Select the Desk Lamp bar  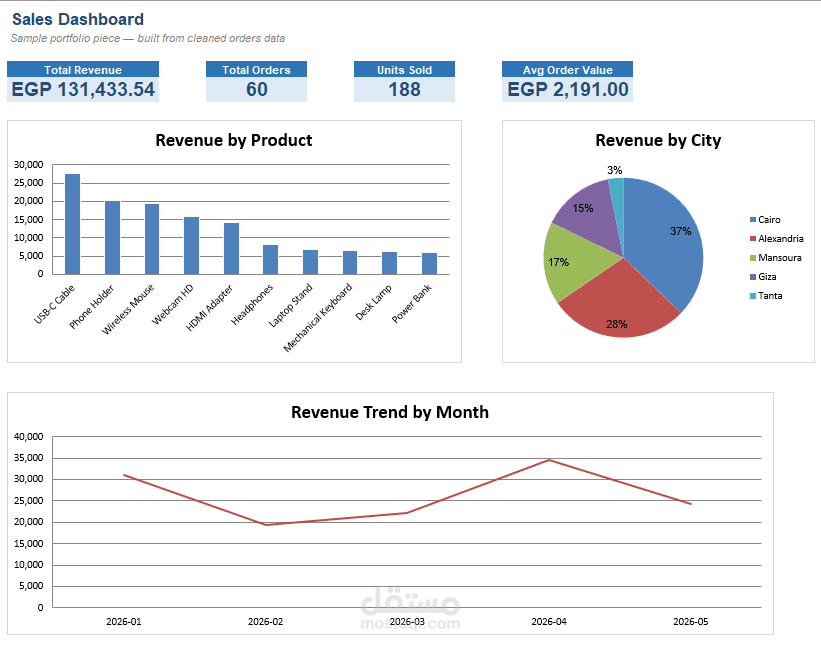[x=389, y=263]
